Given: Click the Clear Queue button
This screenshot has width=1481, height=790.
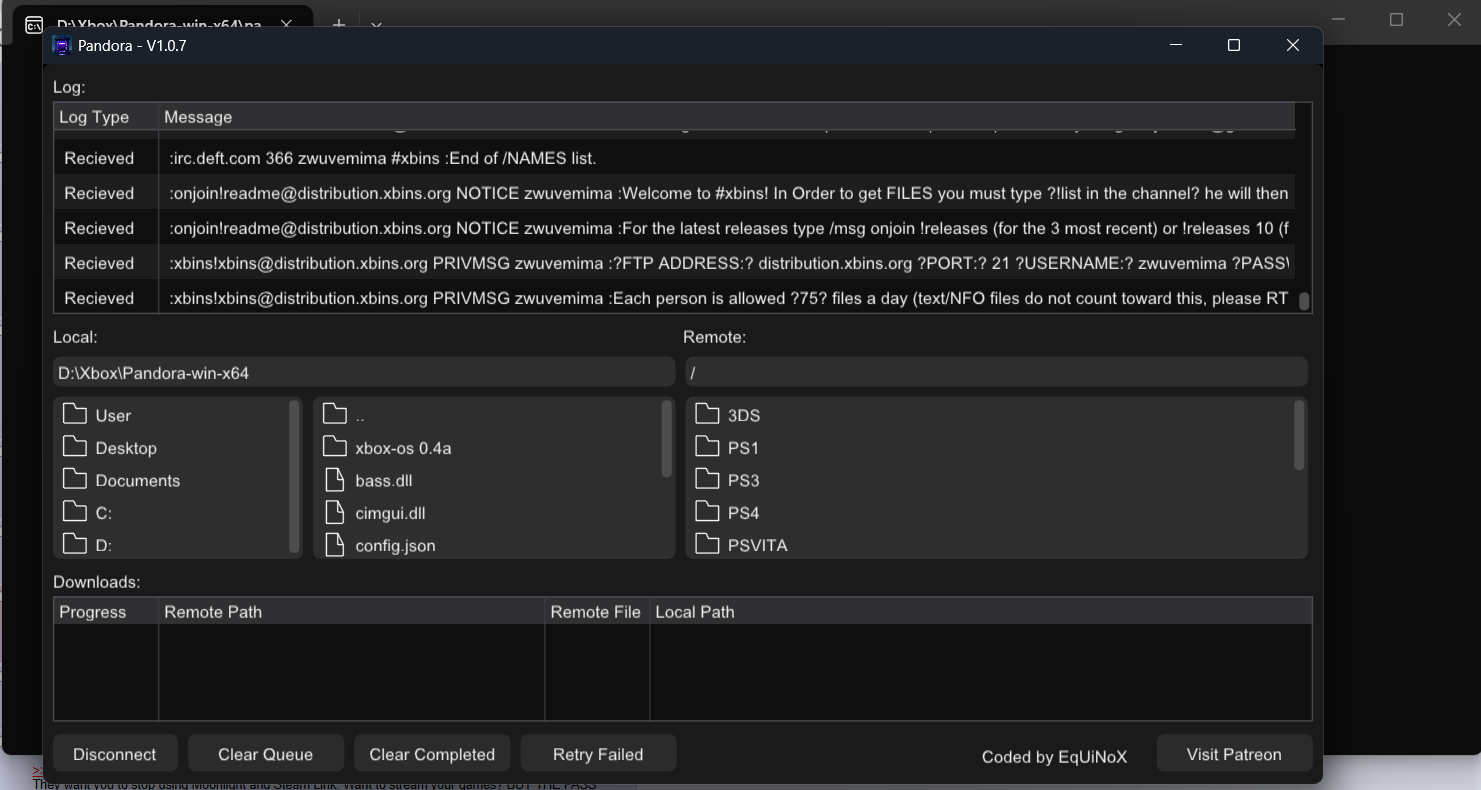Looking at the screenshot, I should coord(266,754).
